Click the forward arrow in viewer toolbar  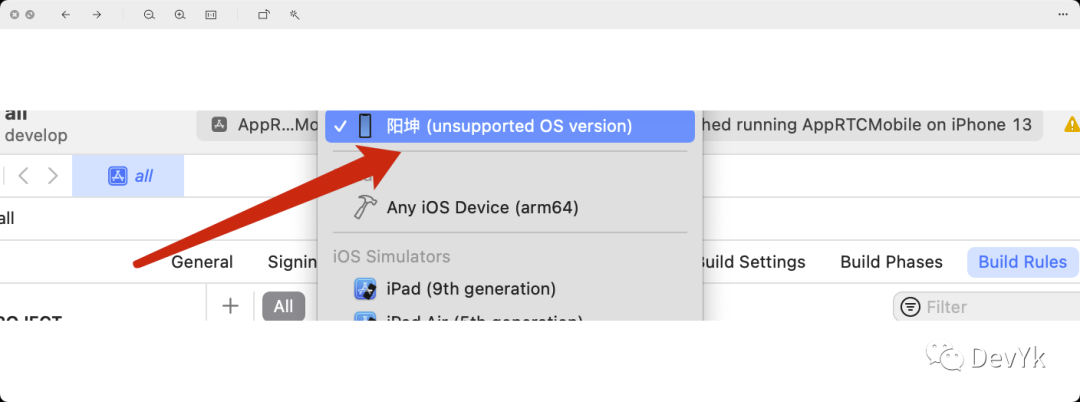point(97,15)
